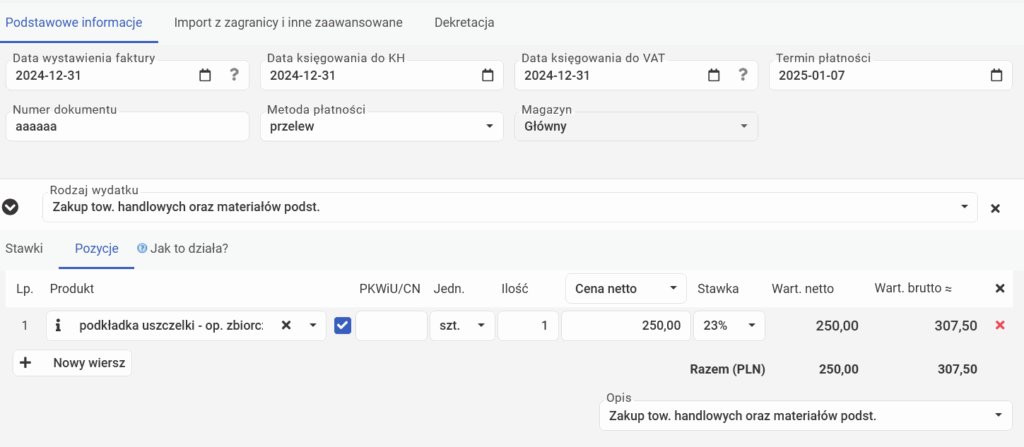
Task: Clear the selected product name
Action: coord(285,325)
